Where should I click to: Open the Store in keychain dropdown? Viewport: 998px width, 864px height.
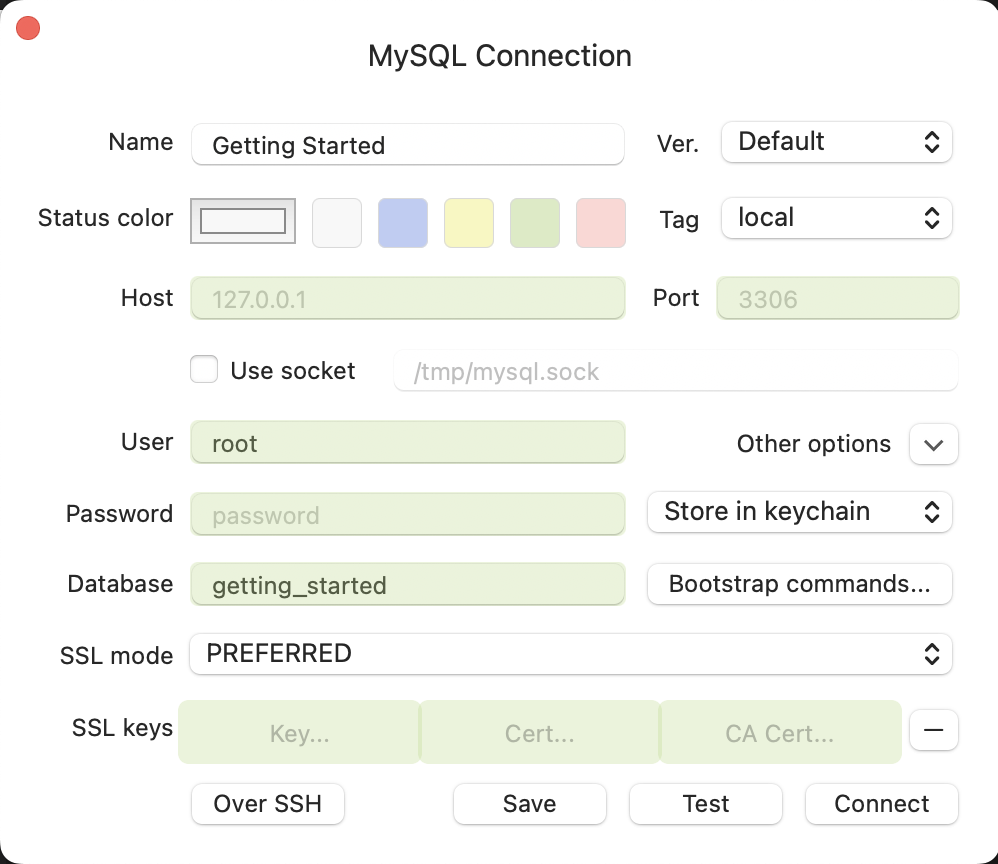point(799,511)
